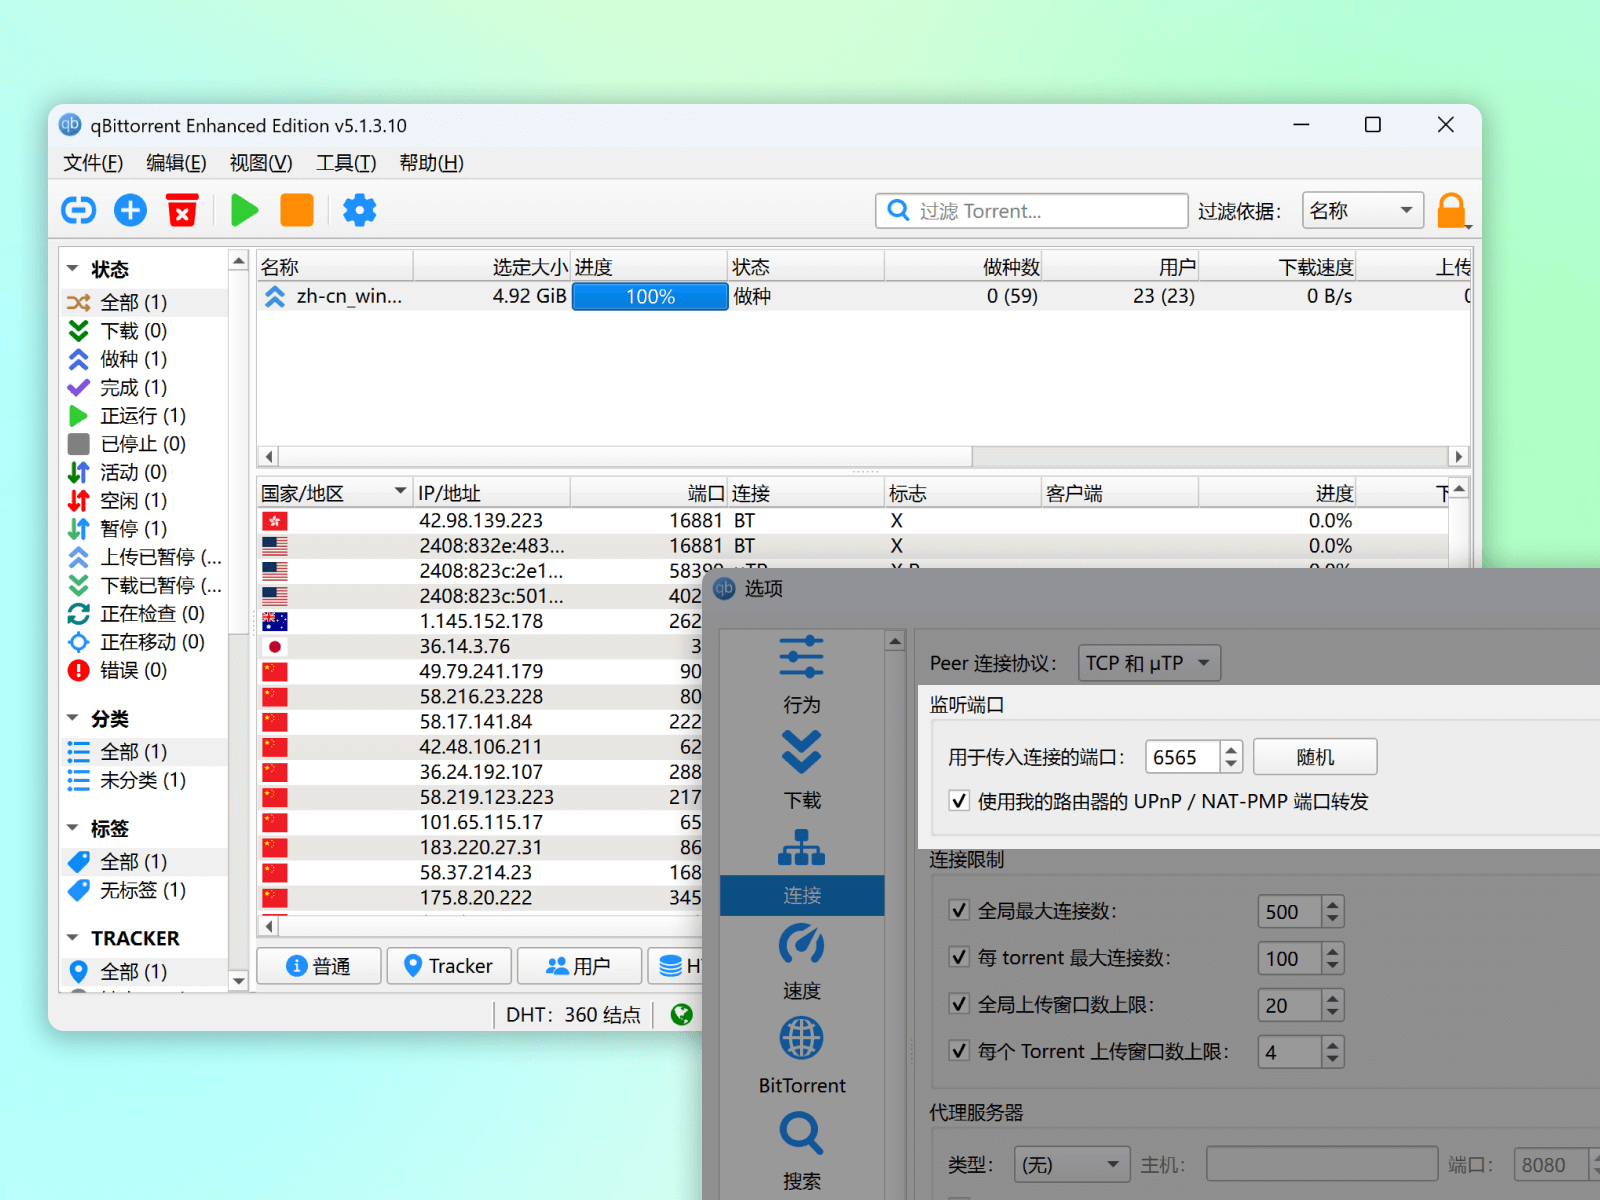Open the Peer 连接协议 dropdown
This screenshot has width=1600, height=1200.
click(x=1149, y=663)
